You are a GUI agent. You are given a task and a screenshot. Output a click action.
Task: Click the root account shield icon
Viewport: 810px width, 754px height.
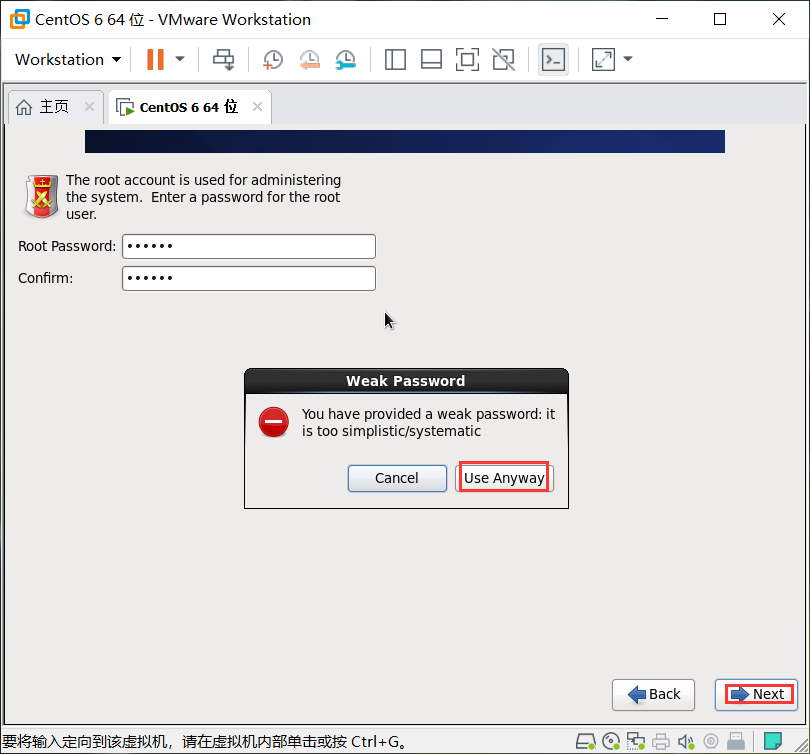[x=42, y=196]
